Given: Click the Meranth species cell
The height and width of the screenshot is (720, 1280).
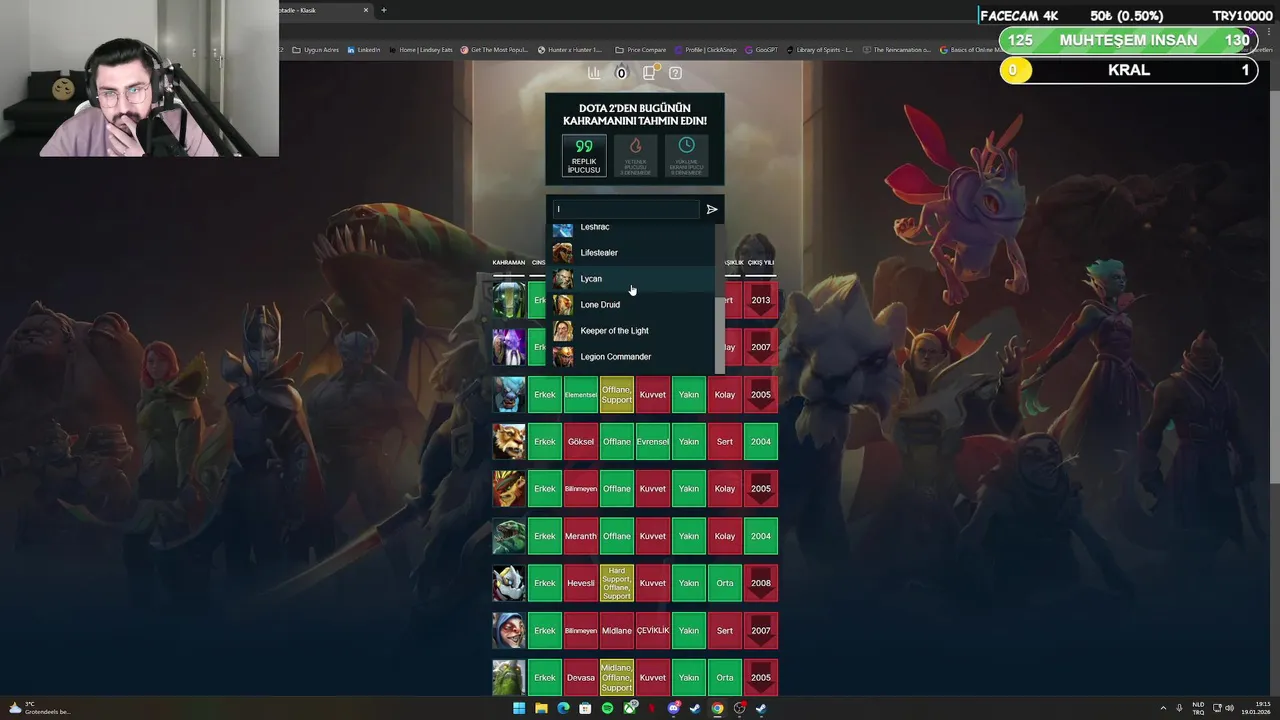Looking at the screenshot, I should (581, 536).
